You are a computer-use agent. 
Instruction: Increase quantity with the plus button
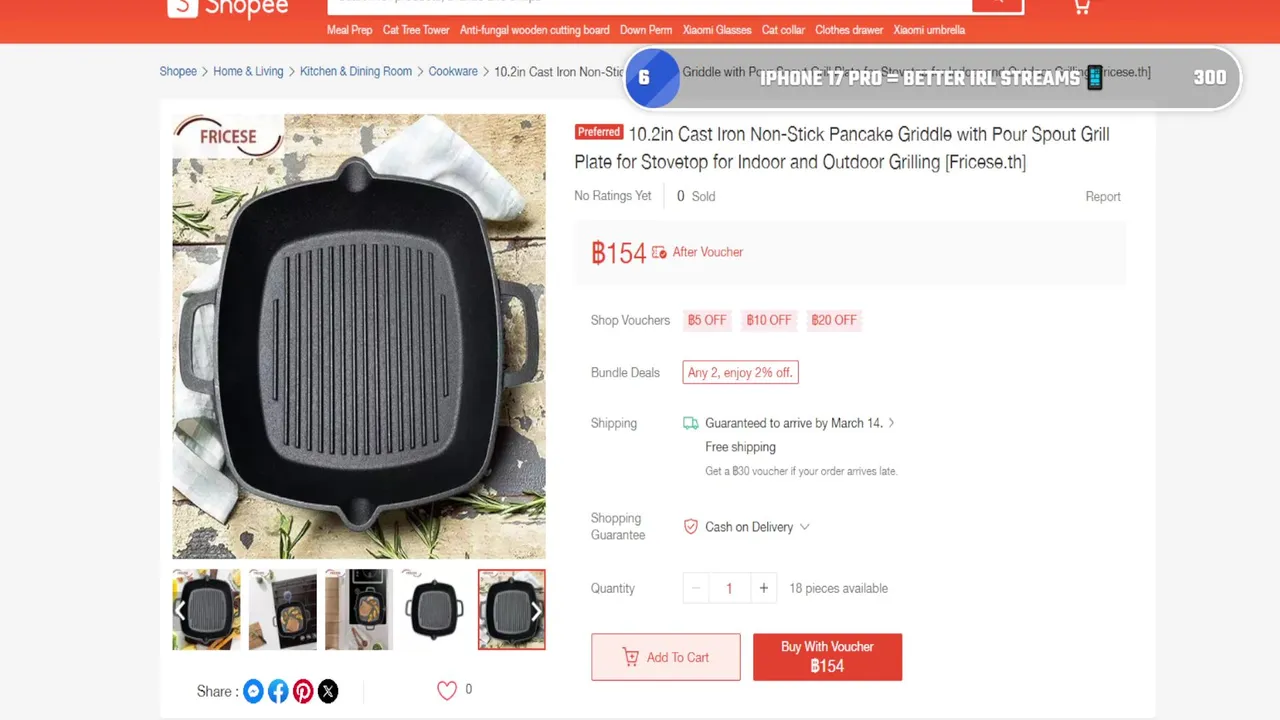764,588
